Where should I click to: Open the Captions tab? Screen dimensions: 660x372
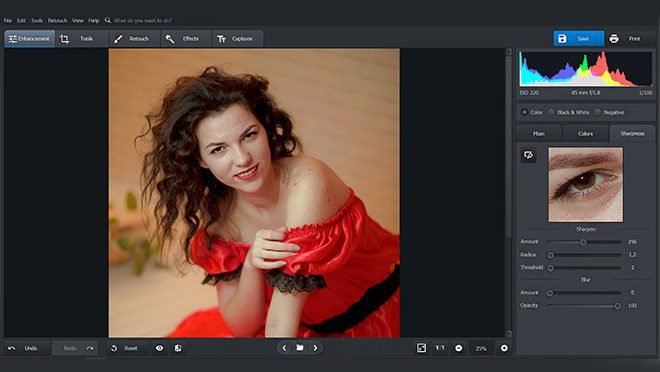(x=238, y=39)
